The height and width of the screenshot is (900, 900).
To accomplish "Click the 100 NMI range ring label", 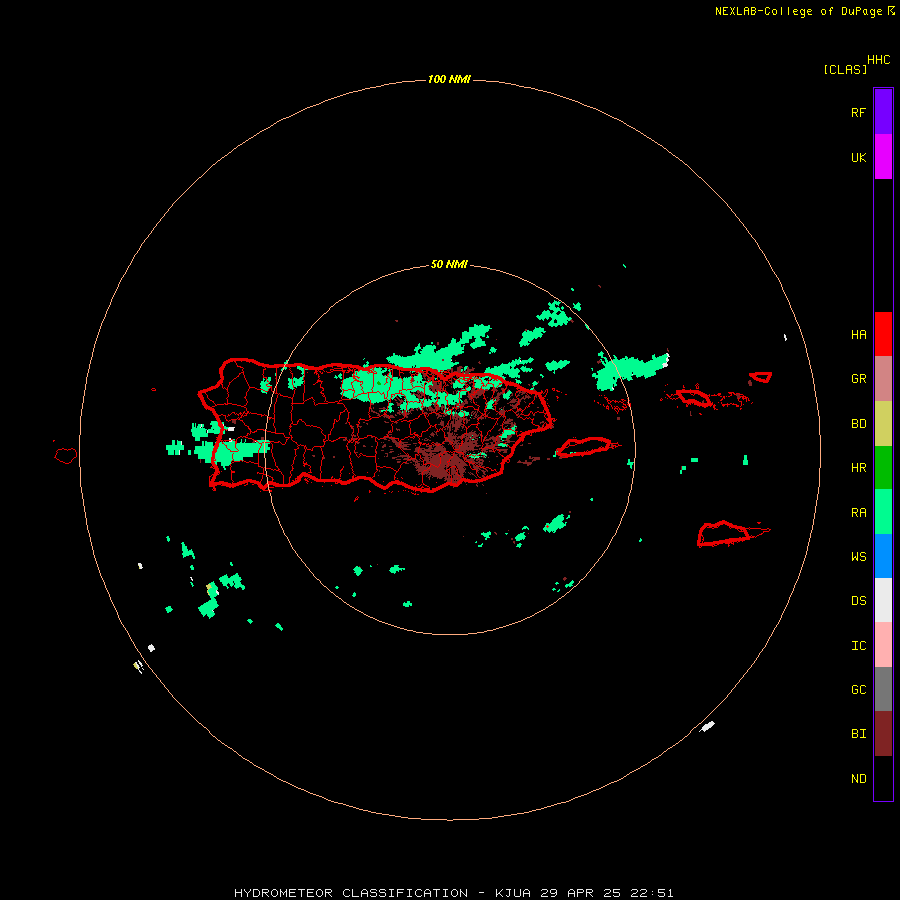I will [449, 79].
